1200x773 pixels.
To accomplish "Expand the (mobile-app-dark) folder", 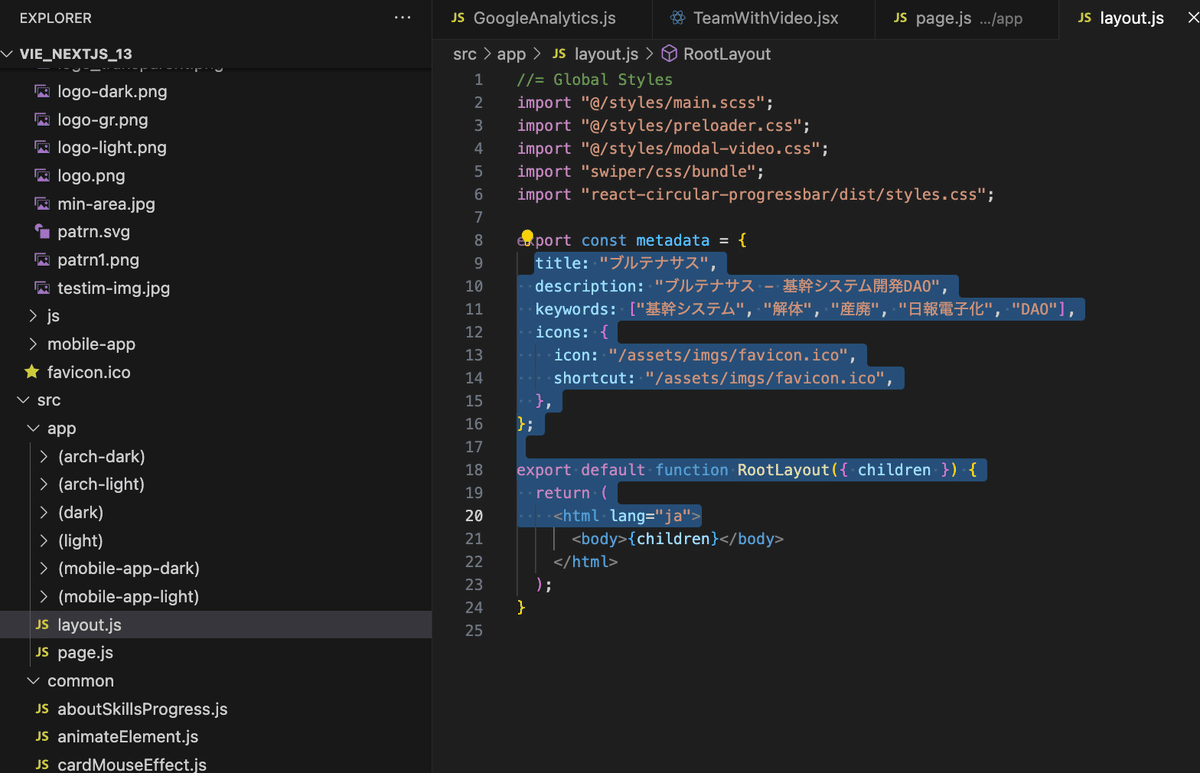I will pyautogui.click(x=43, y=568).
